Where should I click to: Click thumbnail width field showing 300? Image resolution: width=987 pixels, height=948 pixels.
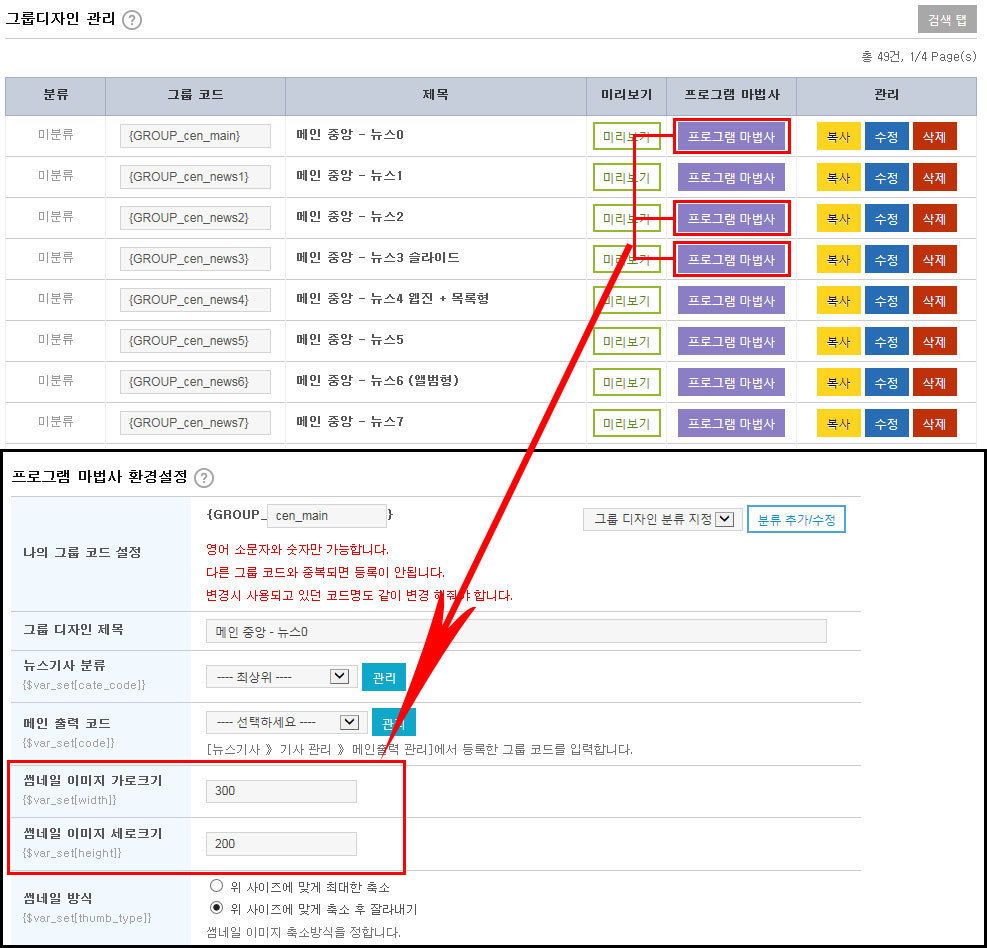[281, 791]
